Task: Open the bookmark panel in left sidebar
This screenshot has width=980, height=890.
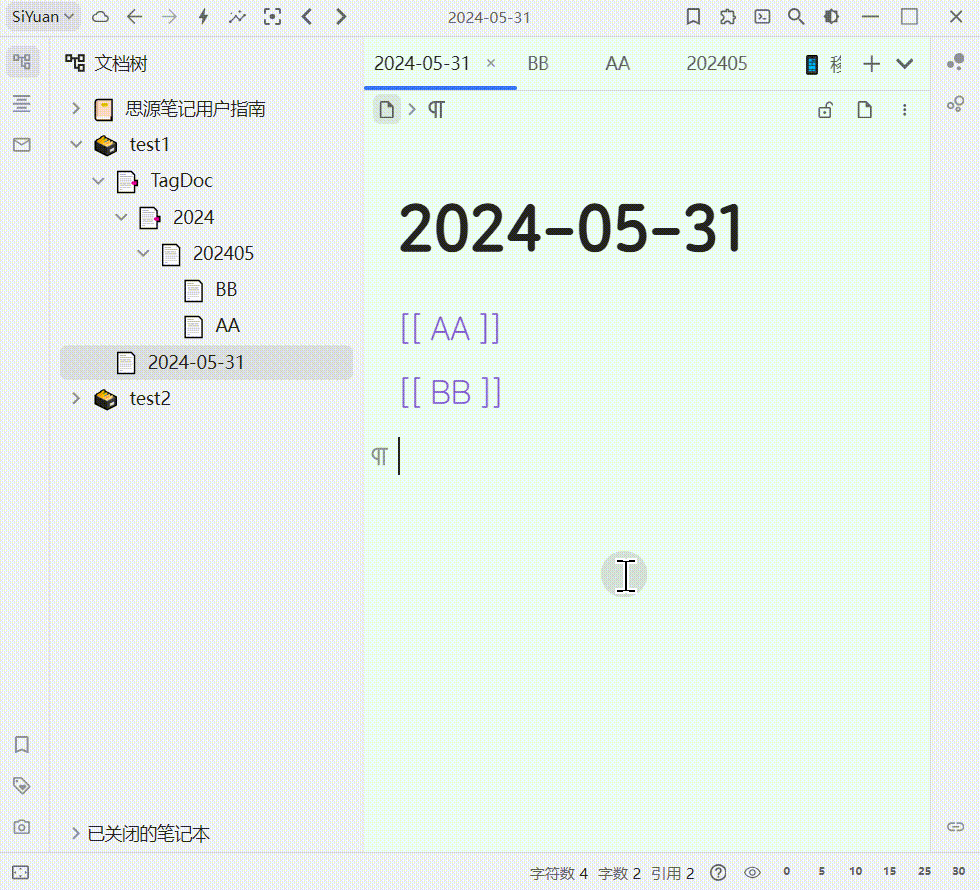Action: 22,744
